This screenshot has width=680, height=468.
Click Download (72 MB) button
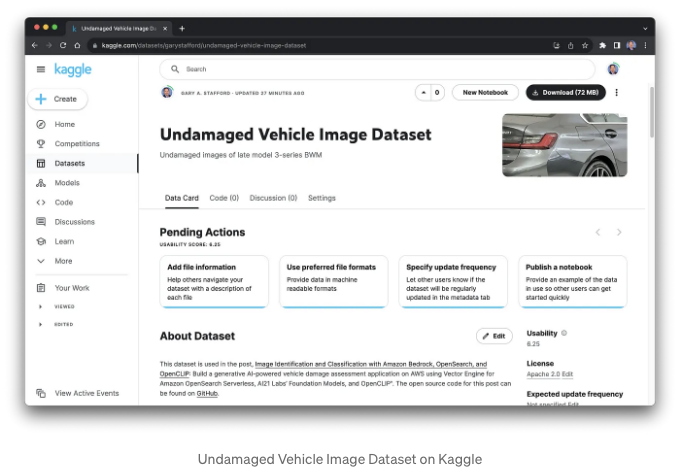tap(566, 92)
